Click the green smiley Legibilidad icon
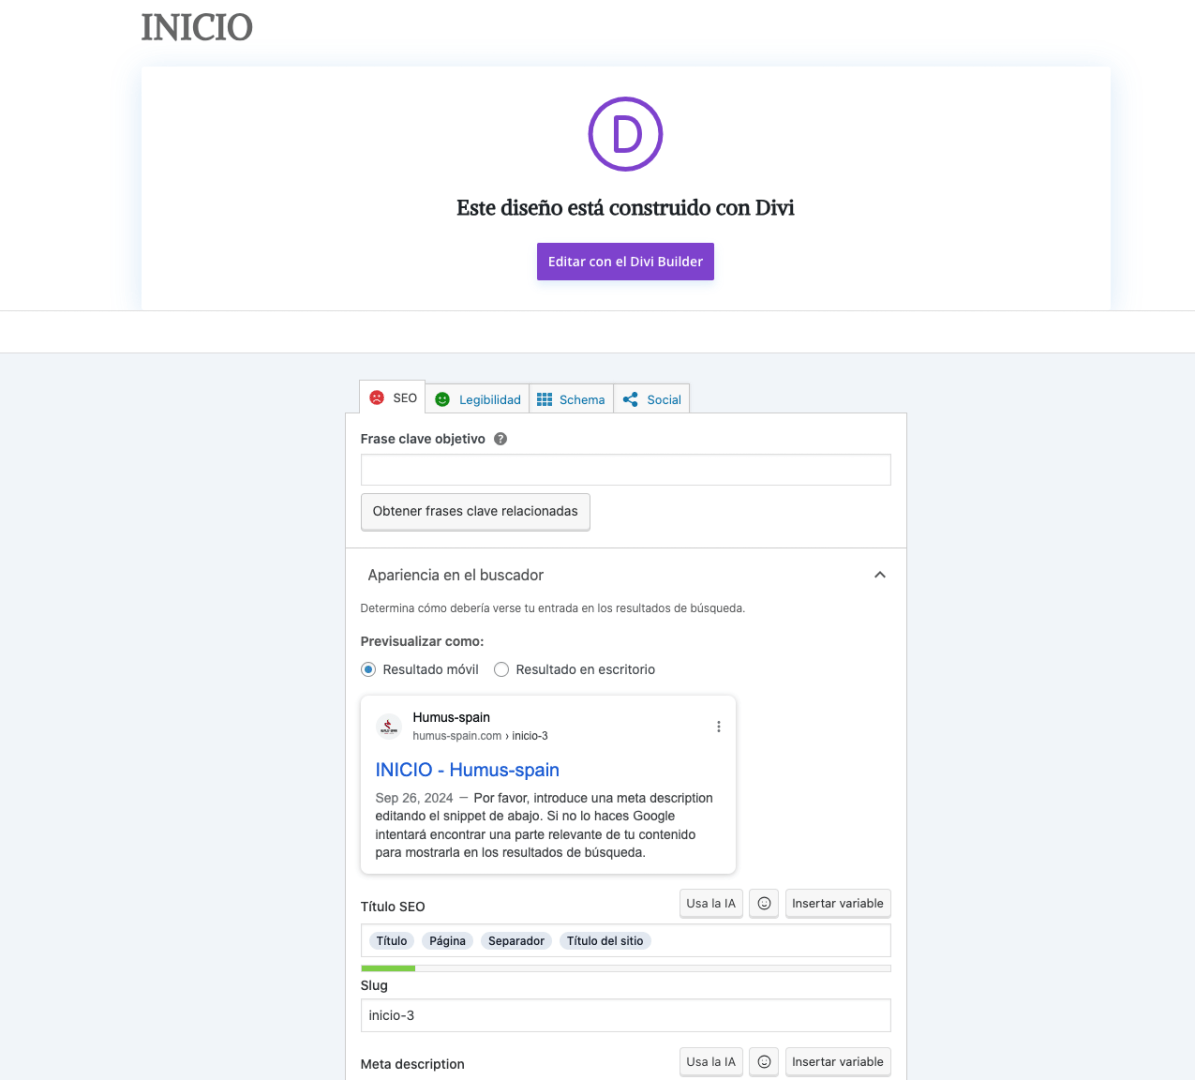Screen dimensions: 1195x1080 [442, 399]
